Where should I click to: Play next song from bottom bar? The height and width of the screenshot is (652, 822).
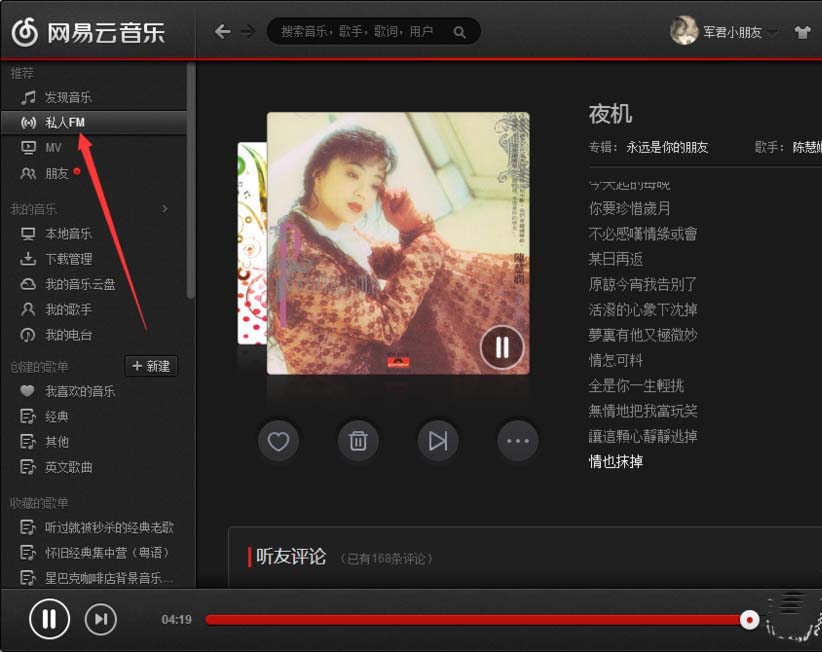pos(101,620)
